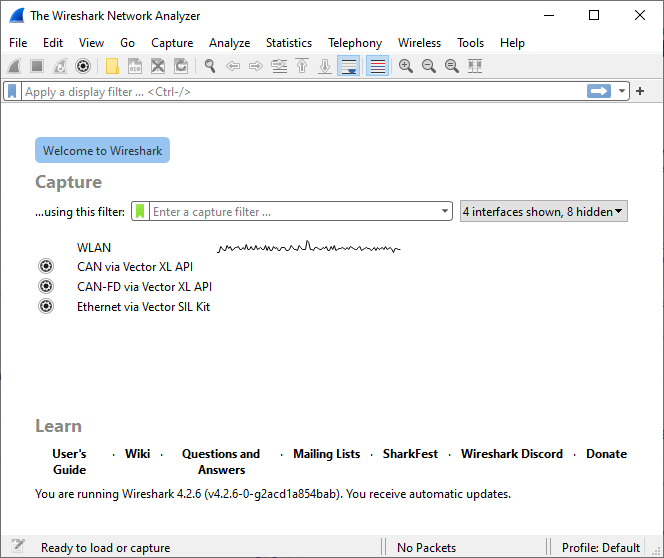
Task: Open the Go menu
Action: pos(127,43)
